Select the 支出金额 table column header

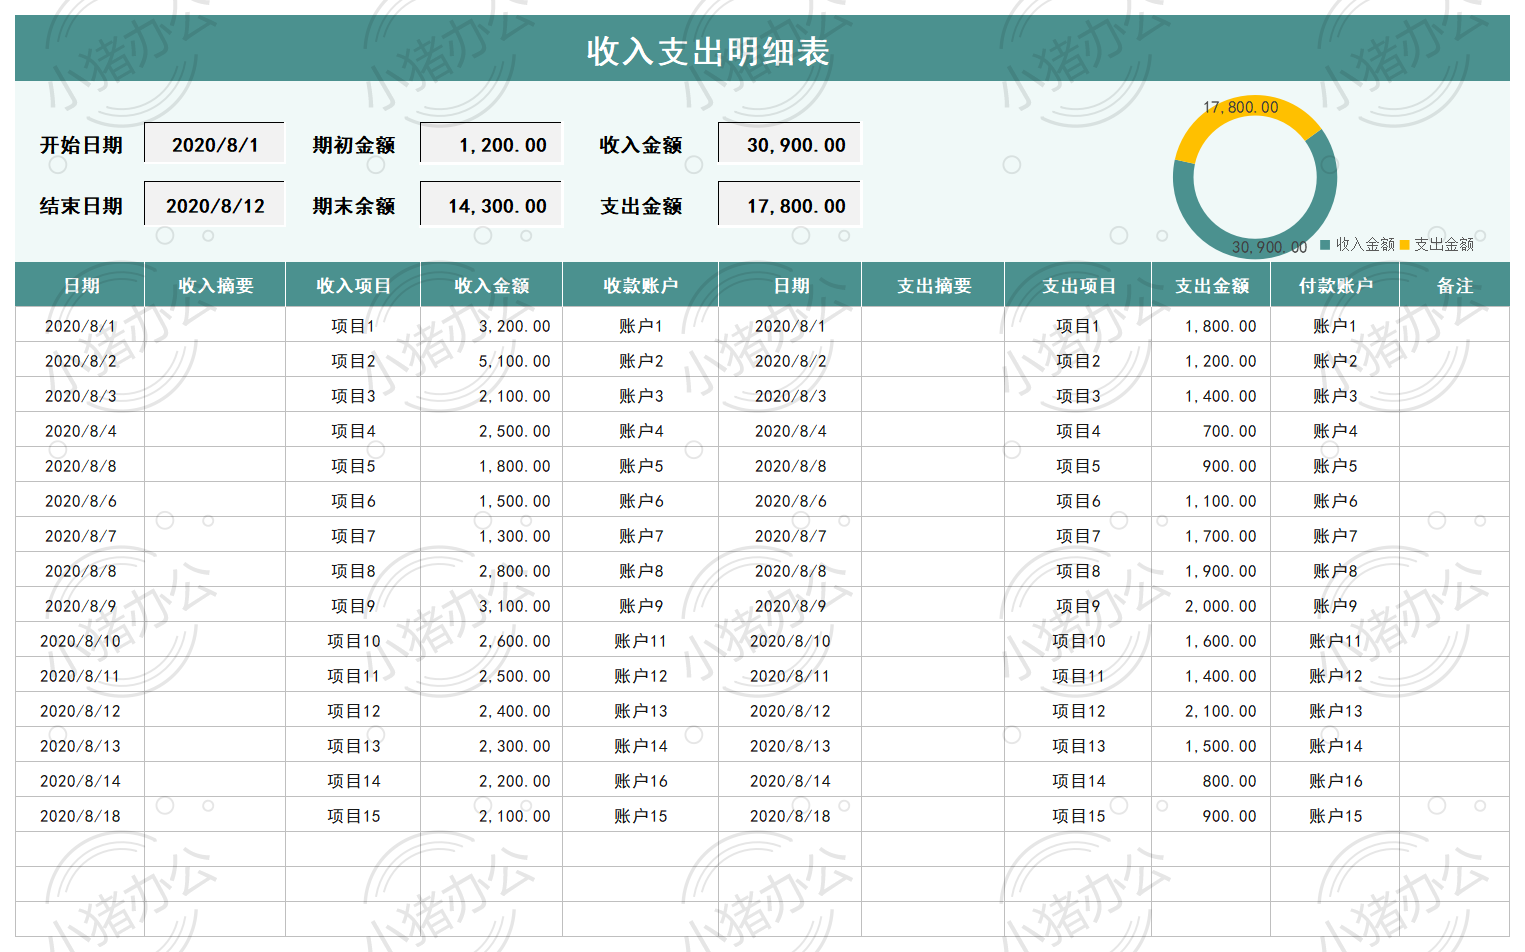pos(1211,285)
